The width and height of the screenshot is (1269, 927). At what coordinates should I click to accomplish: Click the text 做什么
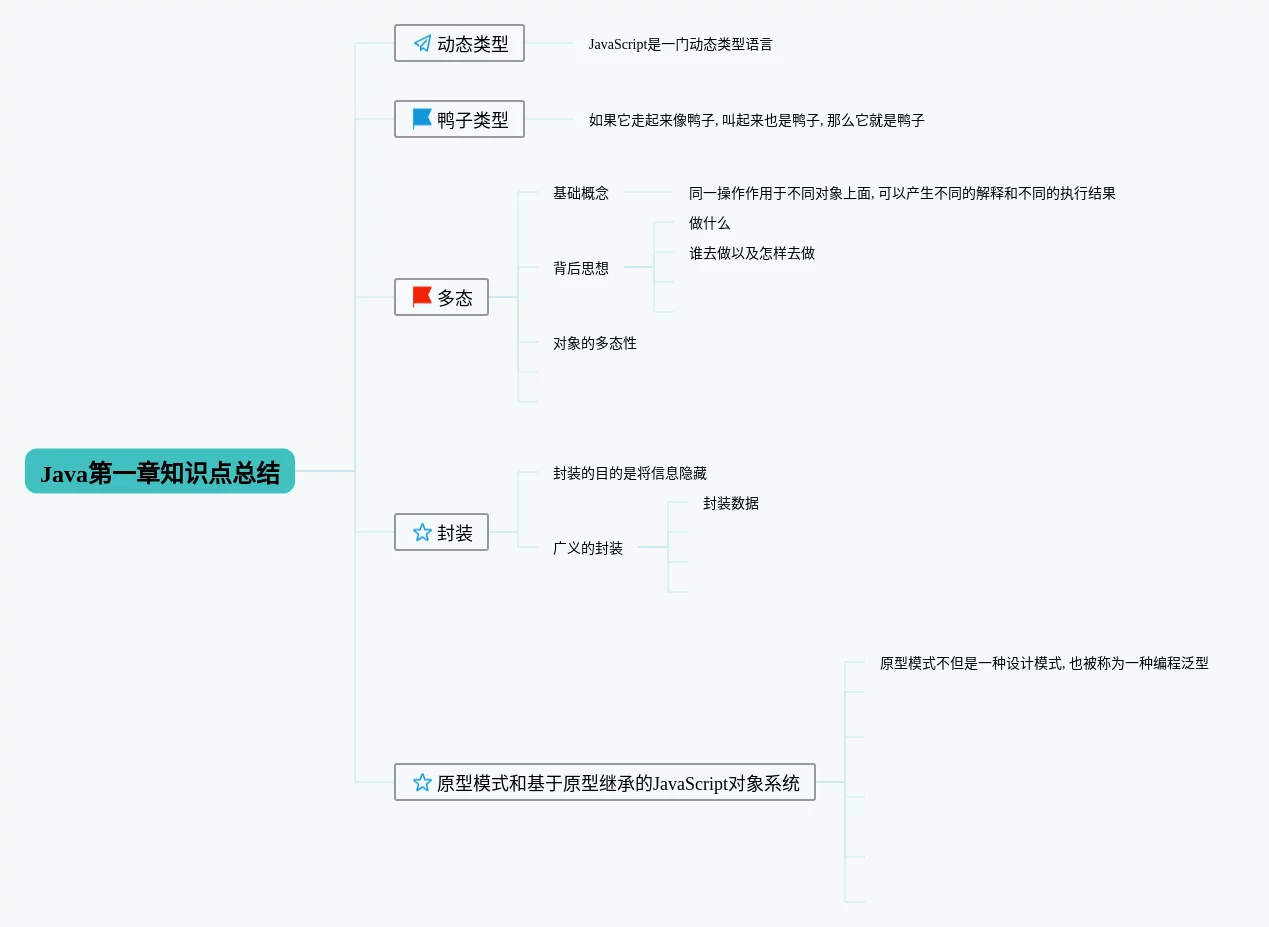click(x=710, y=223)
